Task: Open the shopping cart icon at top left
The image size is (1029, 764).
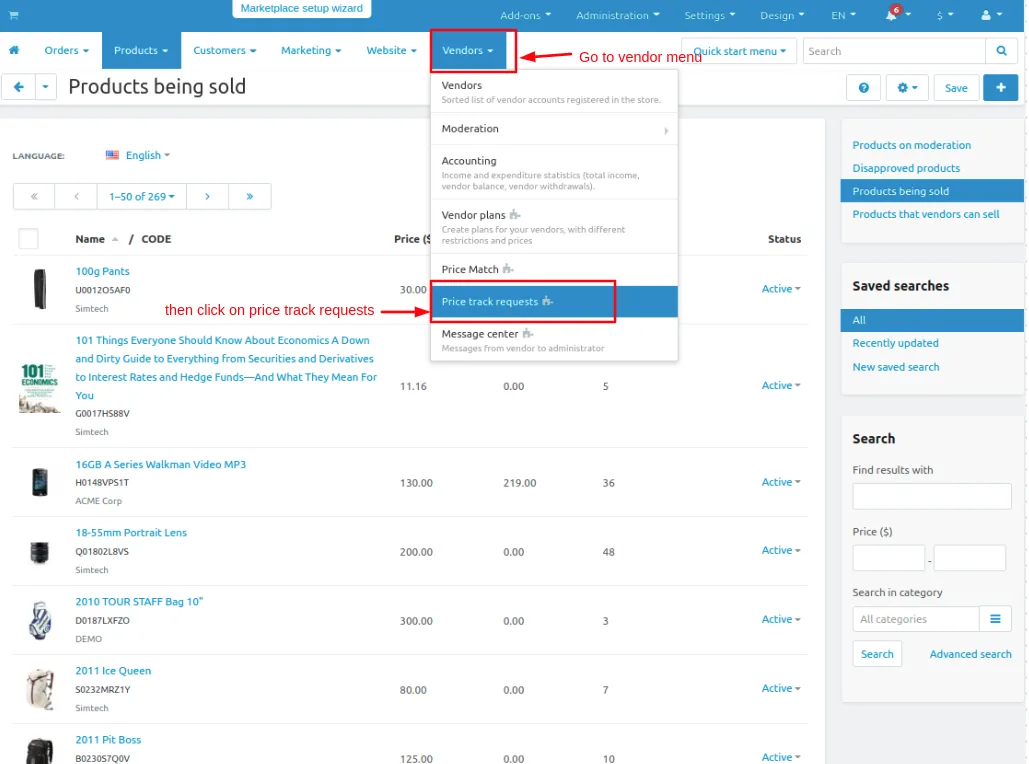Action: pos(13,15)
